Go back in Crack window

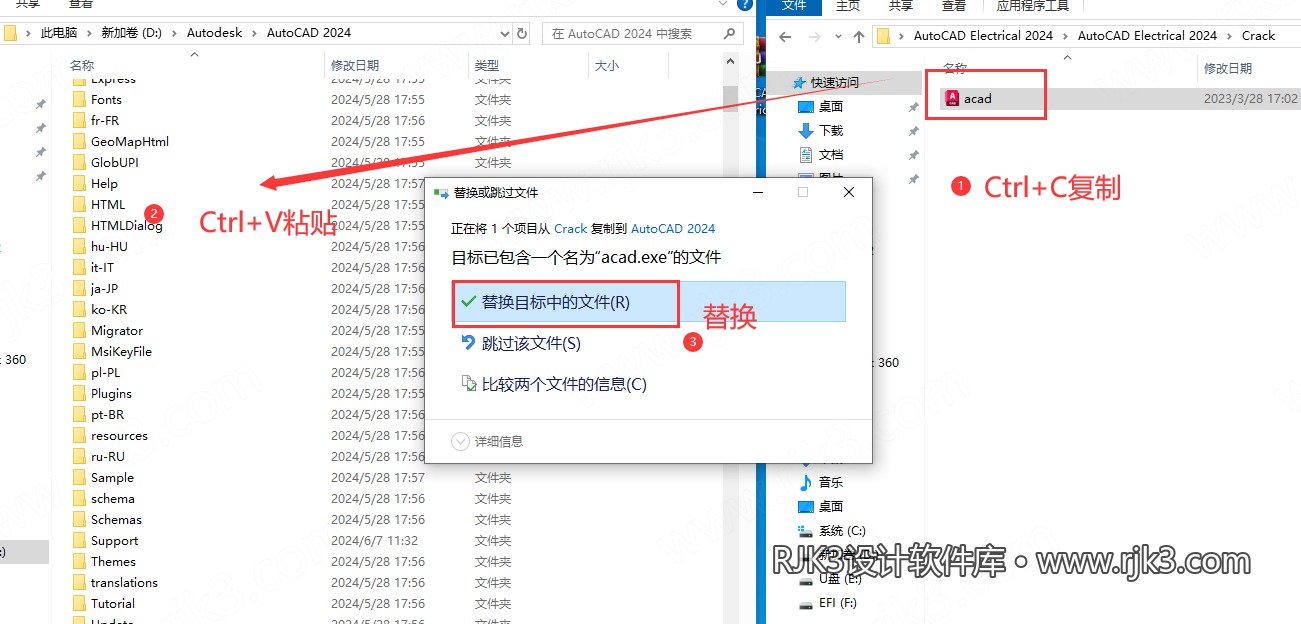[785, 36]
